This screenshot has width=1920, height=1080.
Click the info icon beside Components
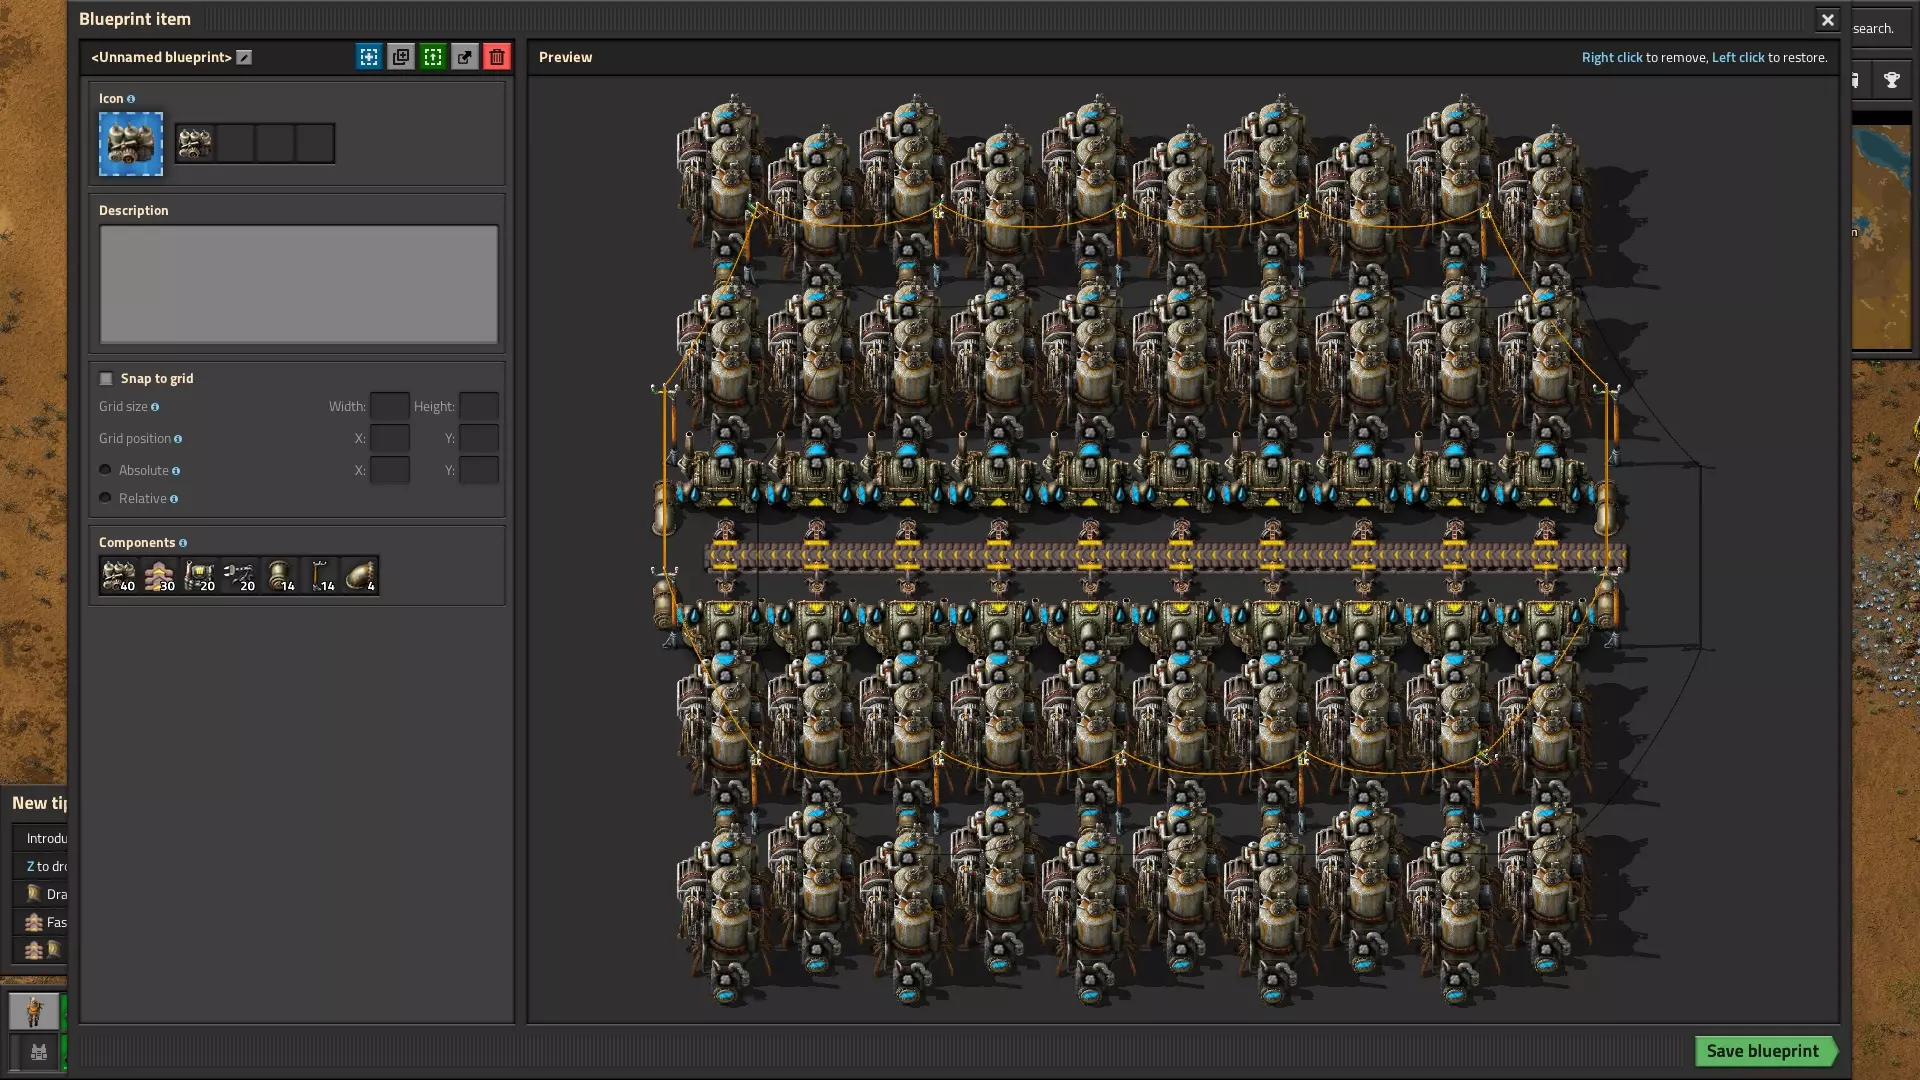click(183, 543)
